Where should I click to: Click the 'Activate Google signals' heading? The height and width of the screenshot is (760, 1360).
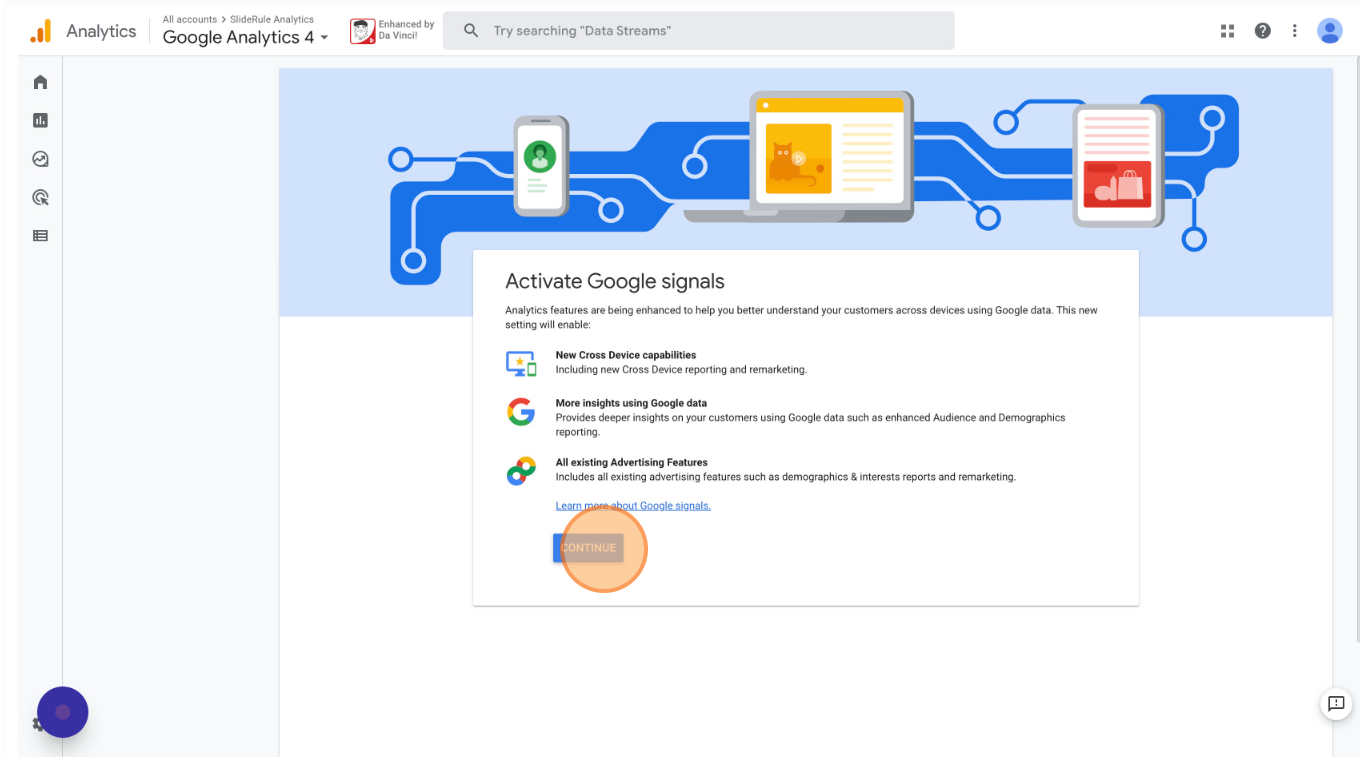pos(615,282)
